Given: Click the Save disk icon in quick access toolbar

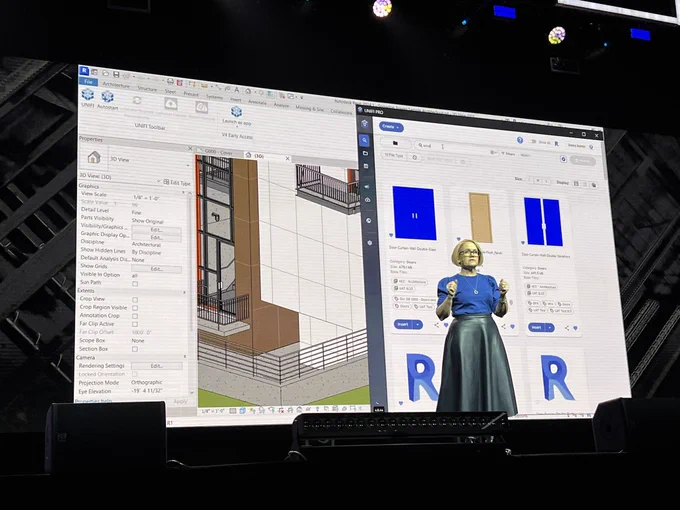Looking at the screenshot, I should pyautogui.click(x=116, y=74).
